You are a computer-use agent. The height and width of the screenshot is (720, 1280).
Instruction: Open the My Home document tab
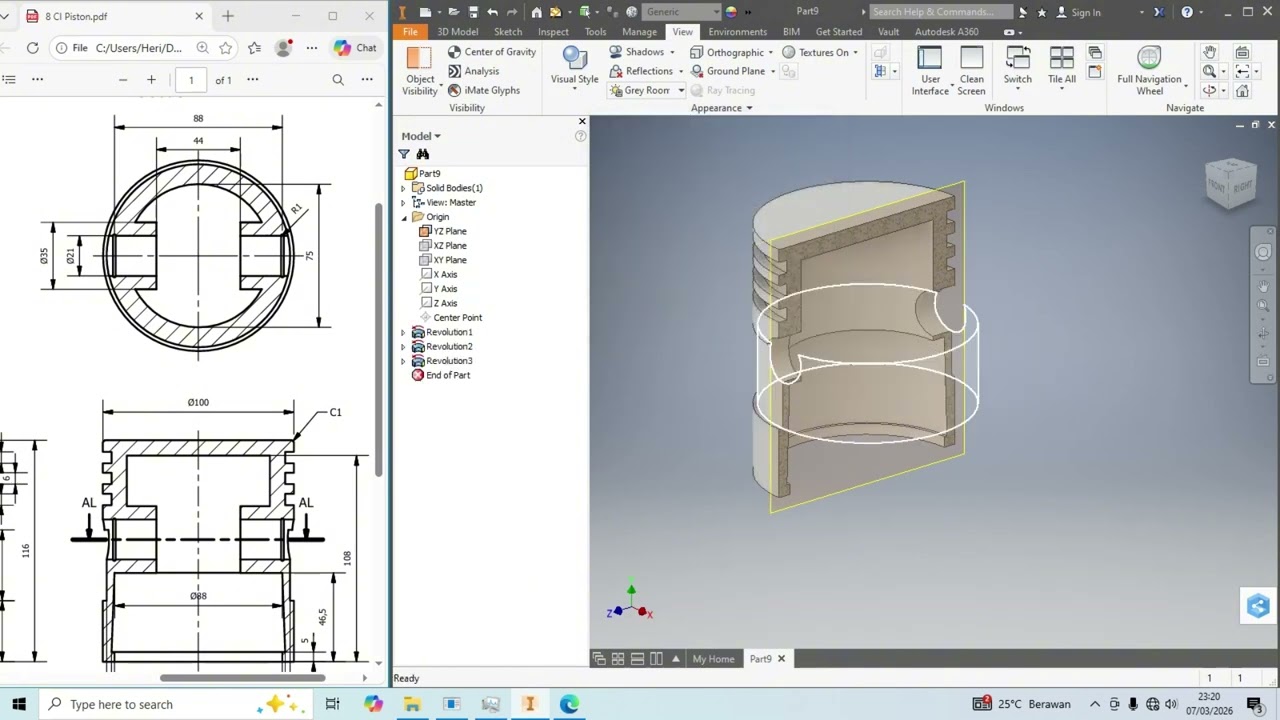[713, 659]
